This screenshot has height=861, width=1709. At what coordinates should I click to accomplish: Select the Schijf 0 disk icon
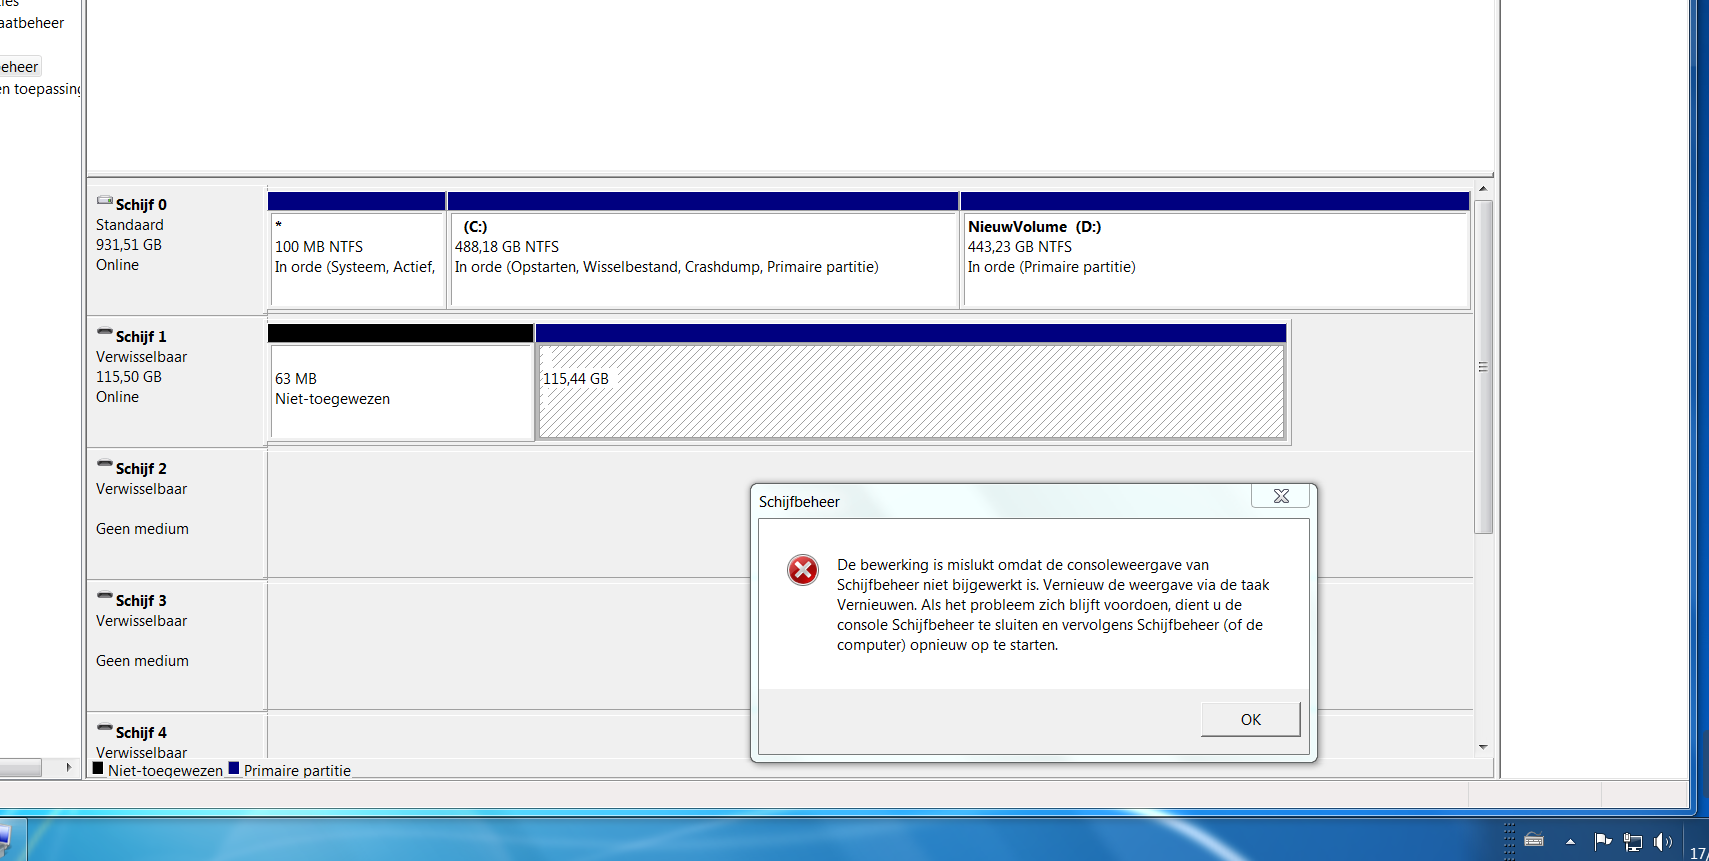tap(104, 201)
